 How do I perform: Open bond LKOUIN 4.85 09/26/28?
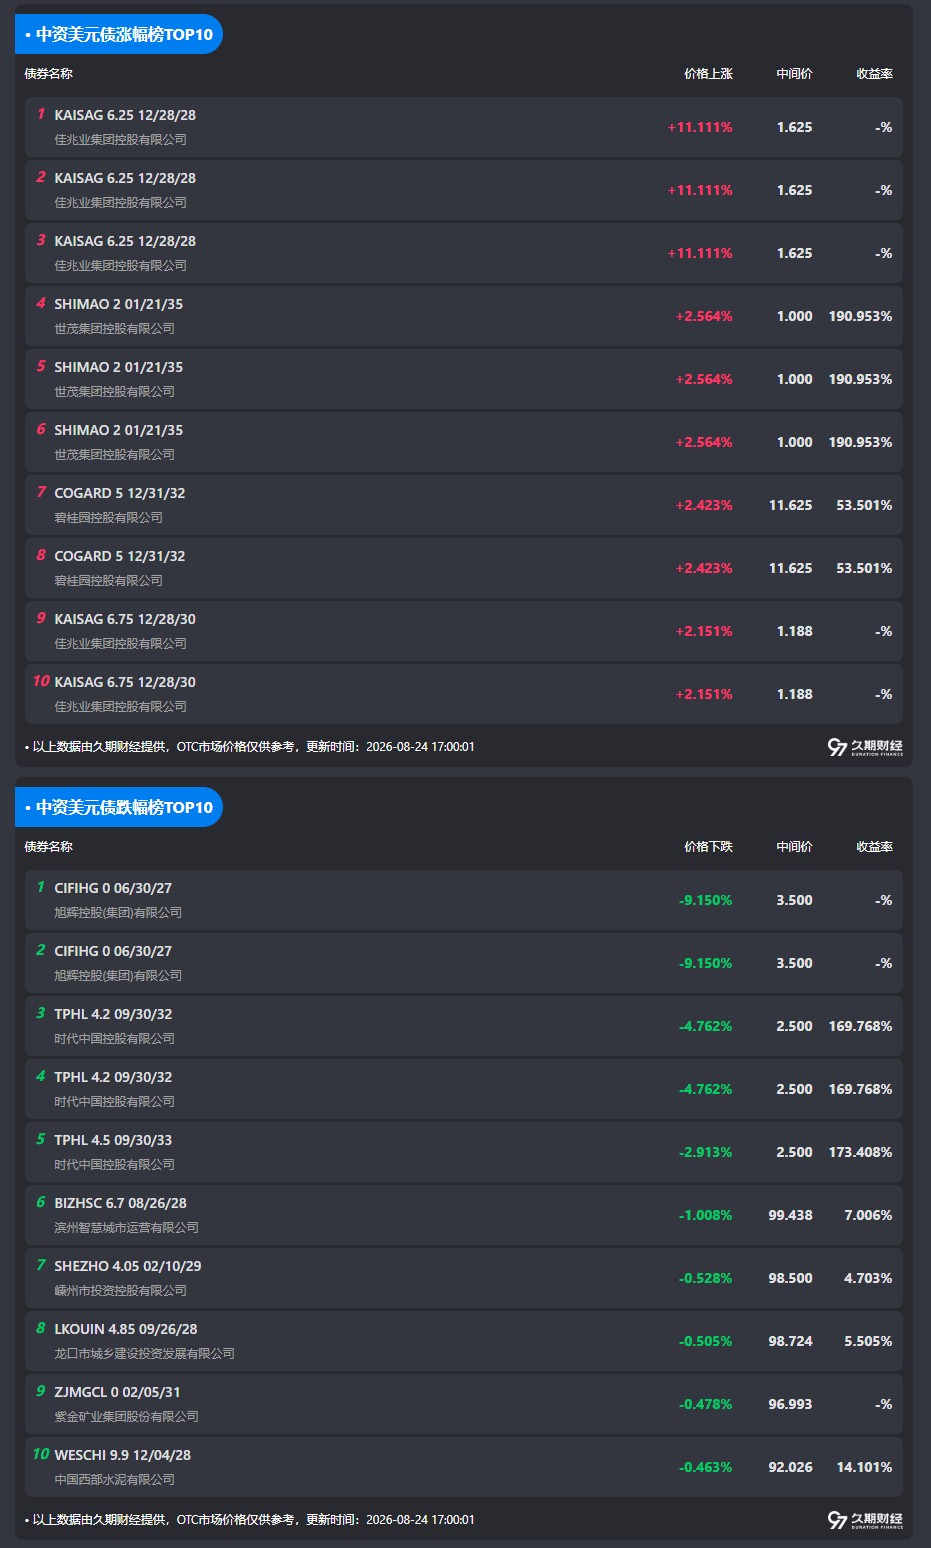tap(464, 1341)
